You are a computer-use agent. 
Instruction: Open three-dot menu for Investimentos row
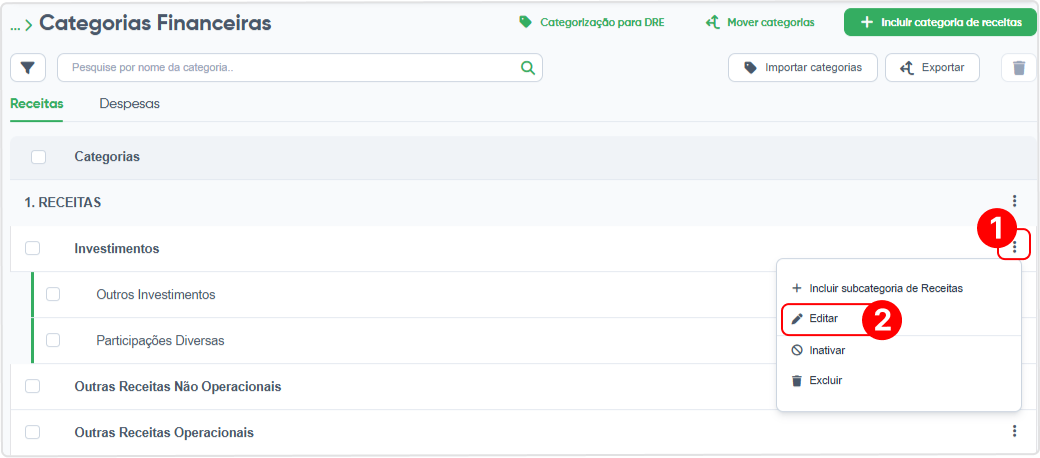(1014, 248)
